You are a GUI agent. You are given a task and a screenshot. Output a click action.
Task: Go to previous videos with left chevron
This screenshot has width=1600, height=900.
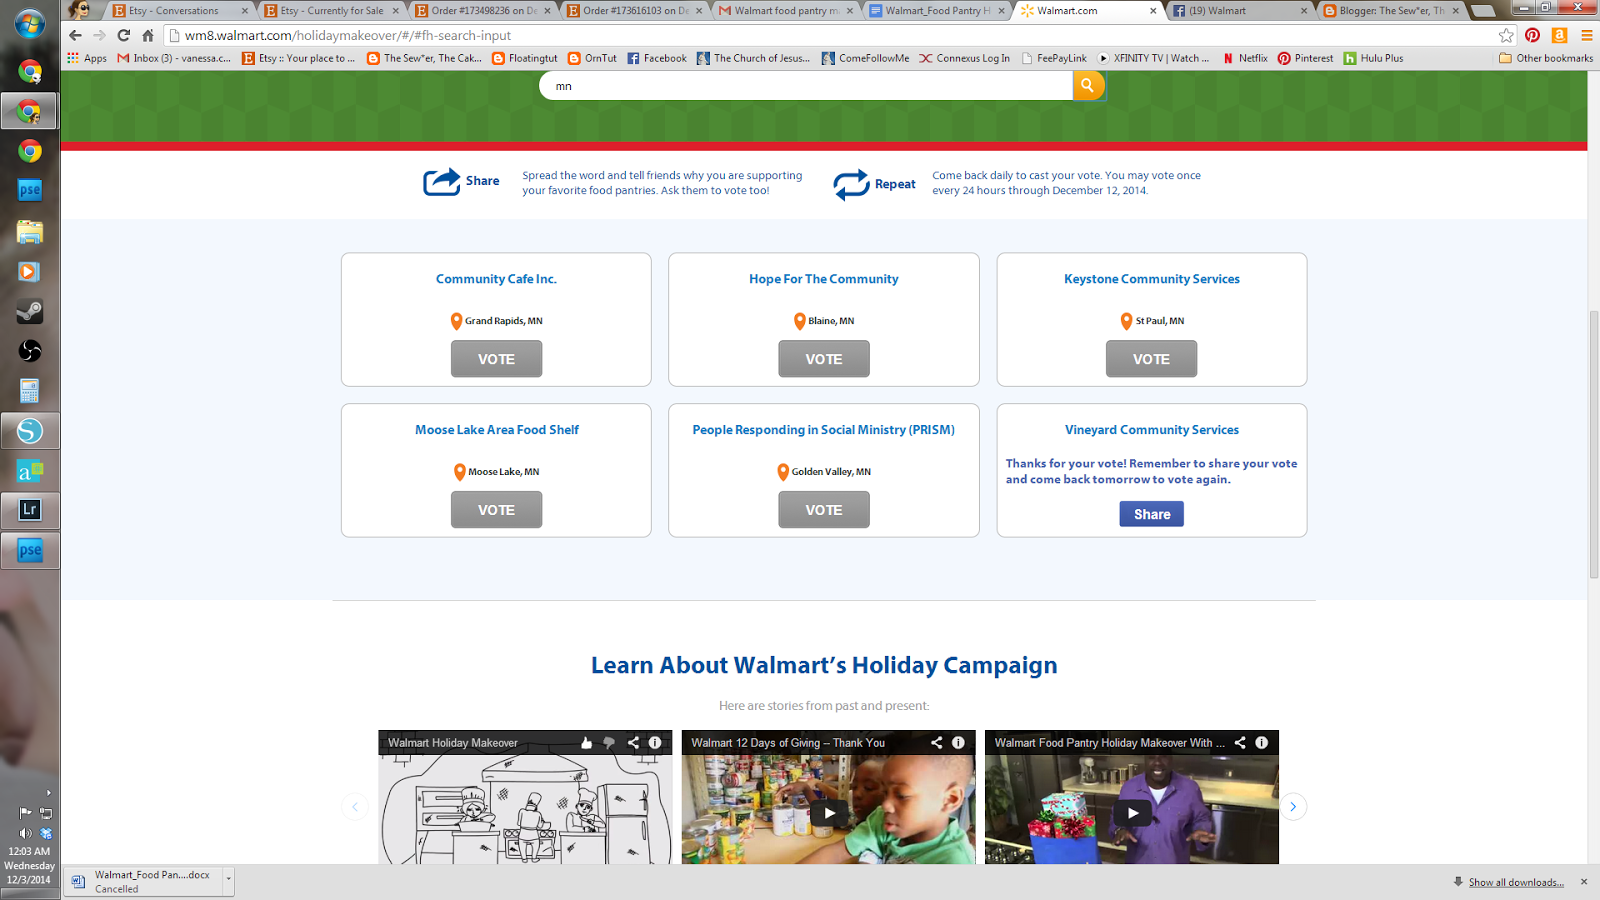[355, 807]
